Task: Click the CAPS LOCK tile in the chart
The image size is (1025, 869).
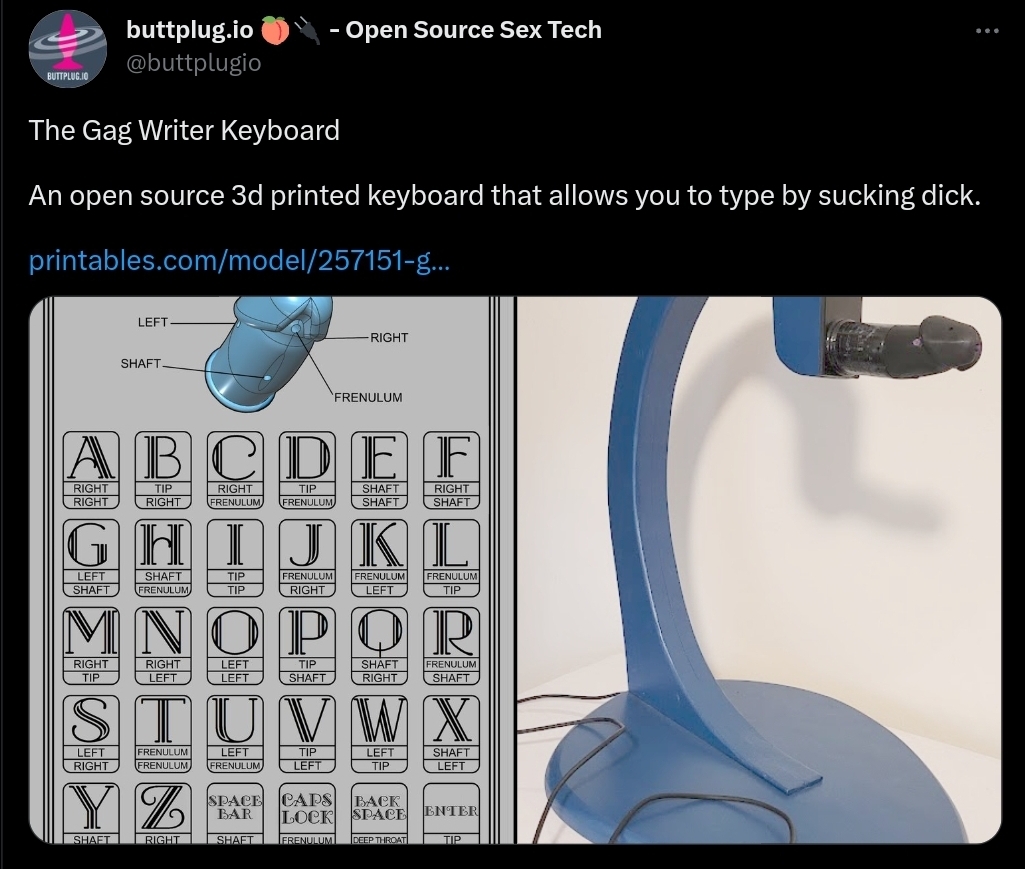Action: tap(307, 813)
